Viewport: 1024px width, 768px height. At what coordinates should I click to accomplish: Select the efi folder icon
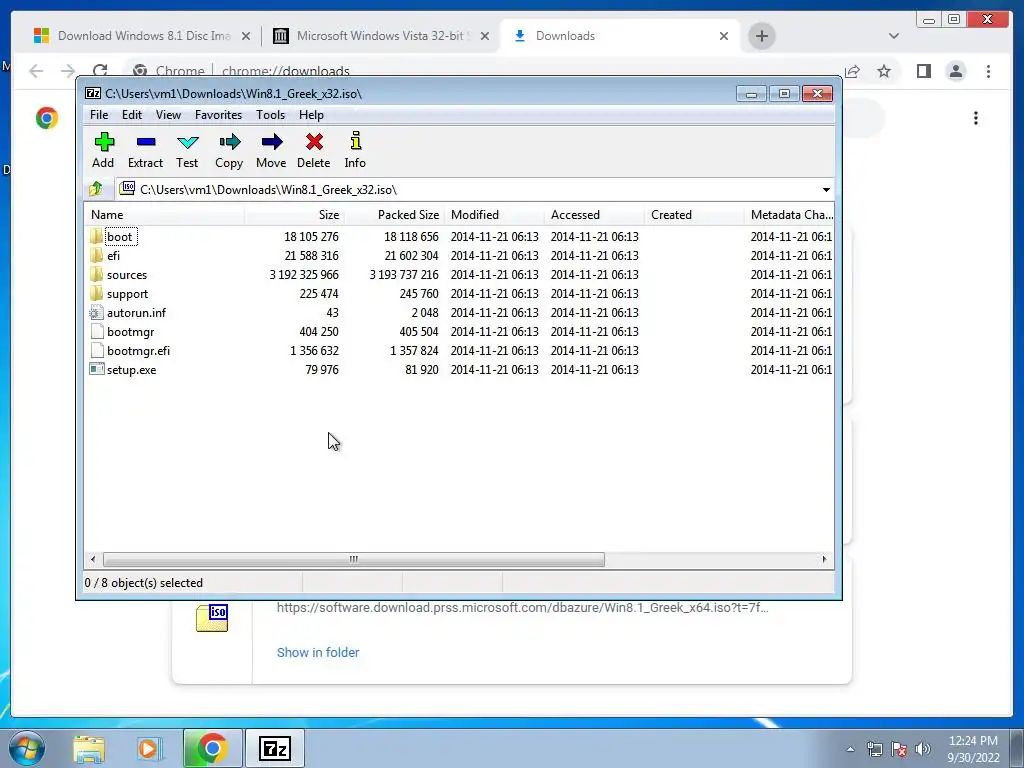[97, 255]
